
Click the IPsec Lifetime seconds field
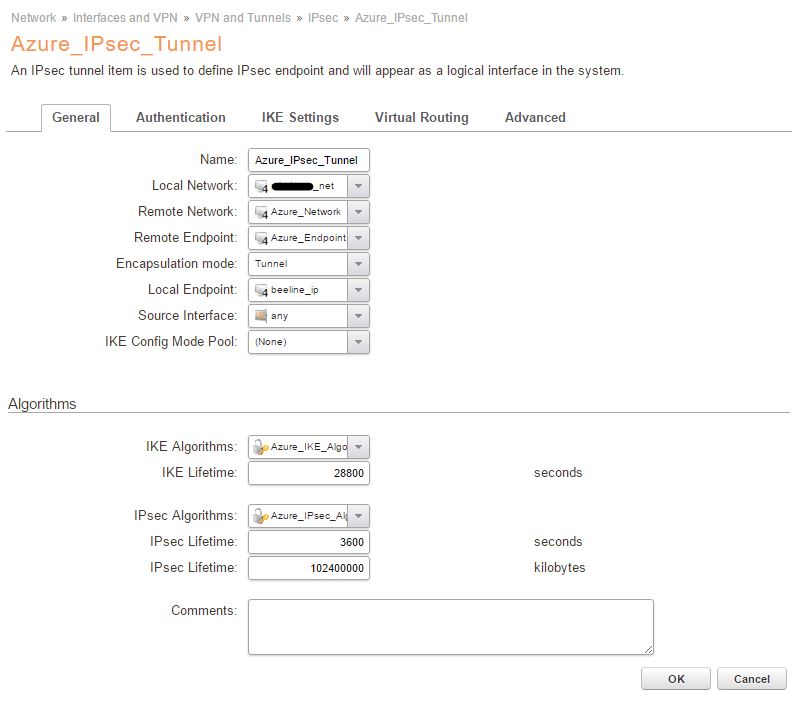click(x=309, y=542)
